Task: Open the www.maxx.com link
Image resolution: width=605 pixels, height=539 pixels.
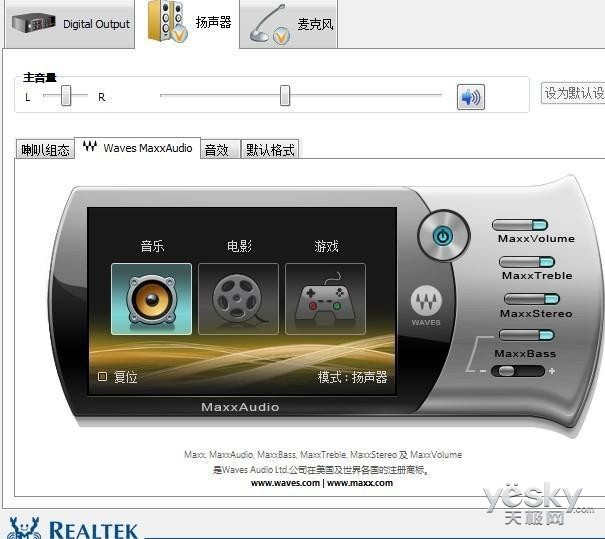Action: (360, 483)
